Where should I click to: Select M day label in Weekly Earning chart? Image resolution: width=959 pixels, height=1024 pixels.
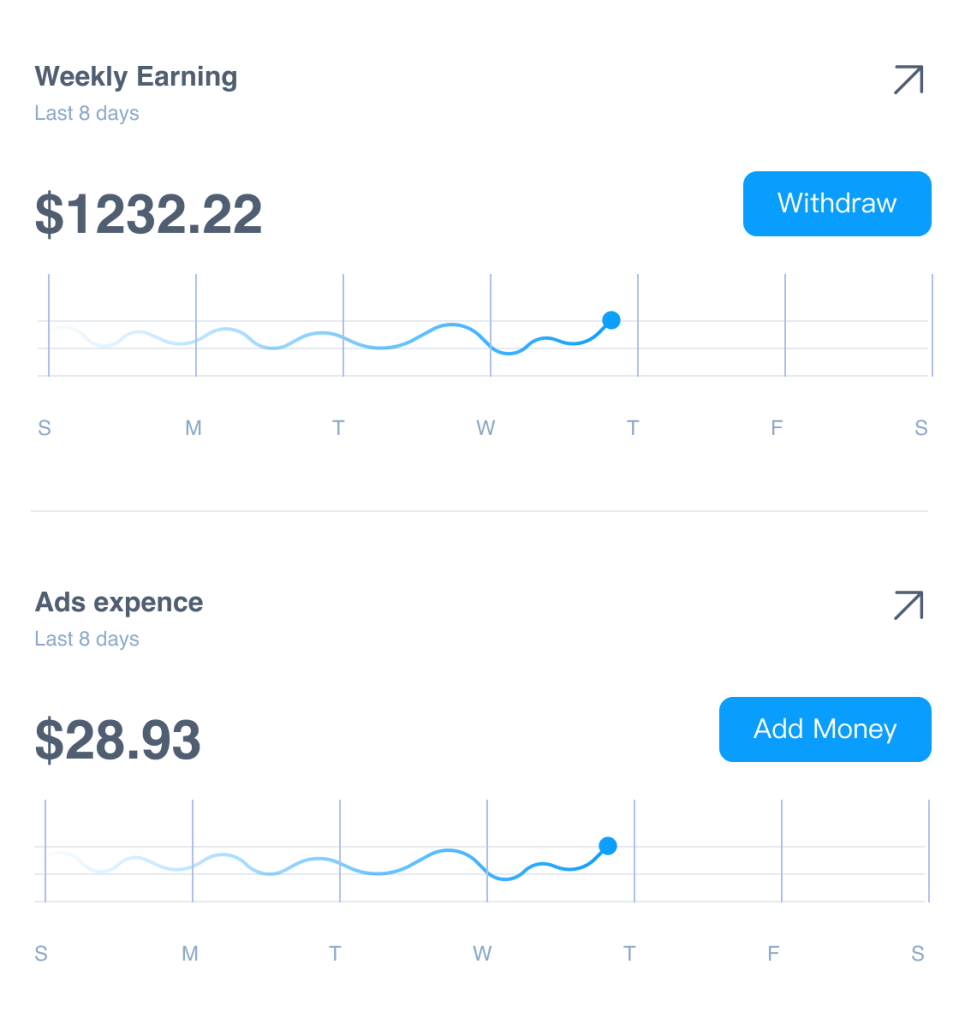pos(193,428)
